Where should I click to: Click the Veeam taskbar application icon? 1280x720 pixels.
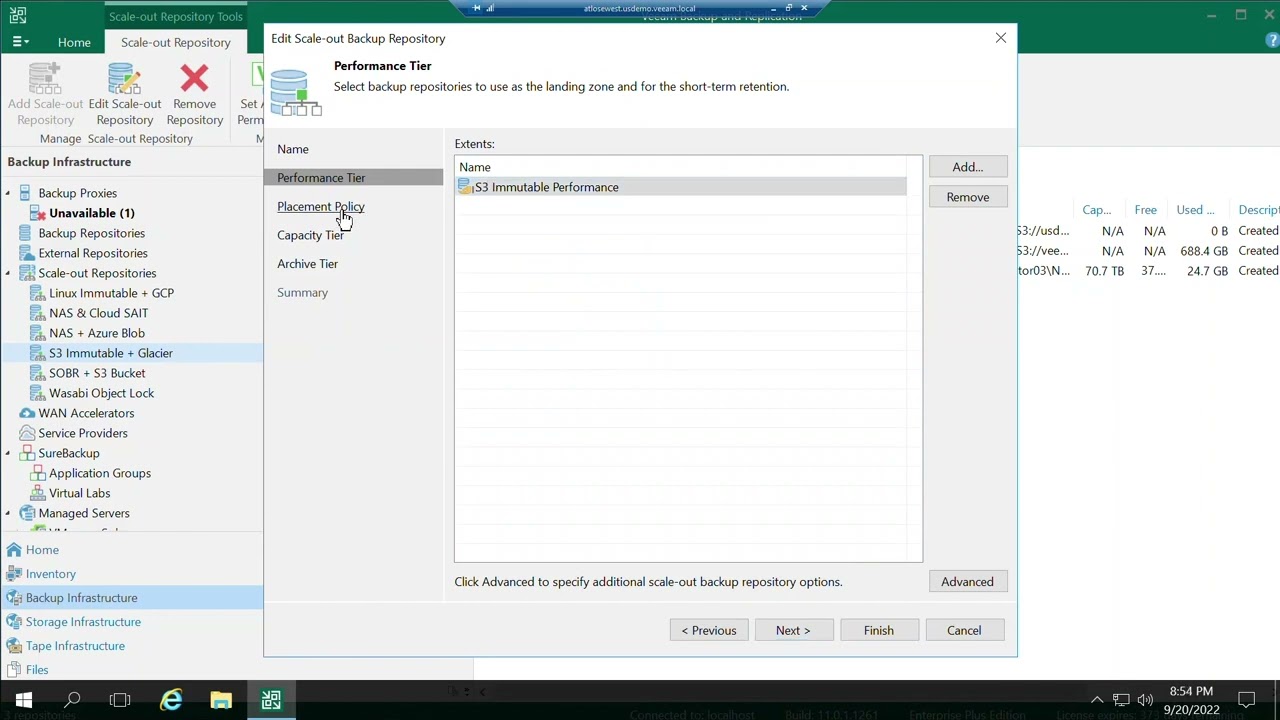click(271, 700)
